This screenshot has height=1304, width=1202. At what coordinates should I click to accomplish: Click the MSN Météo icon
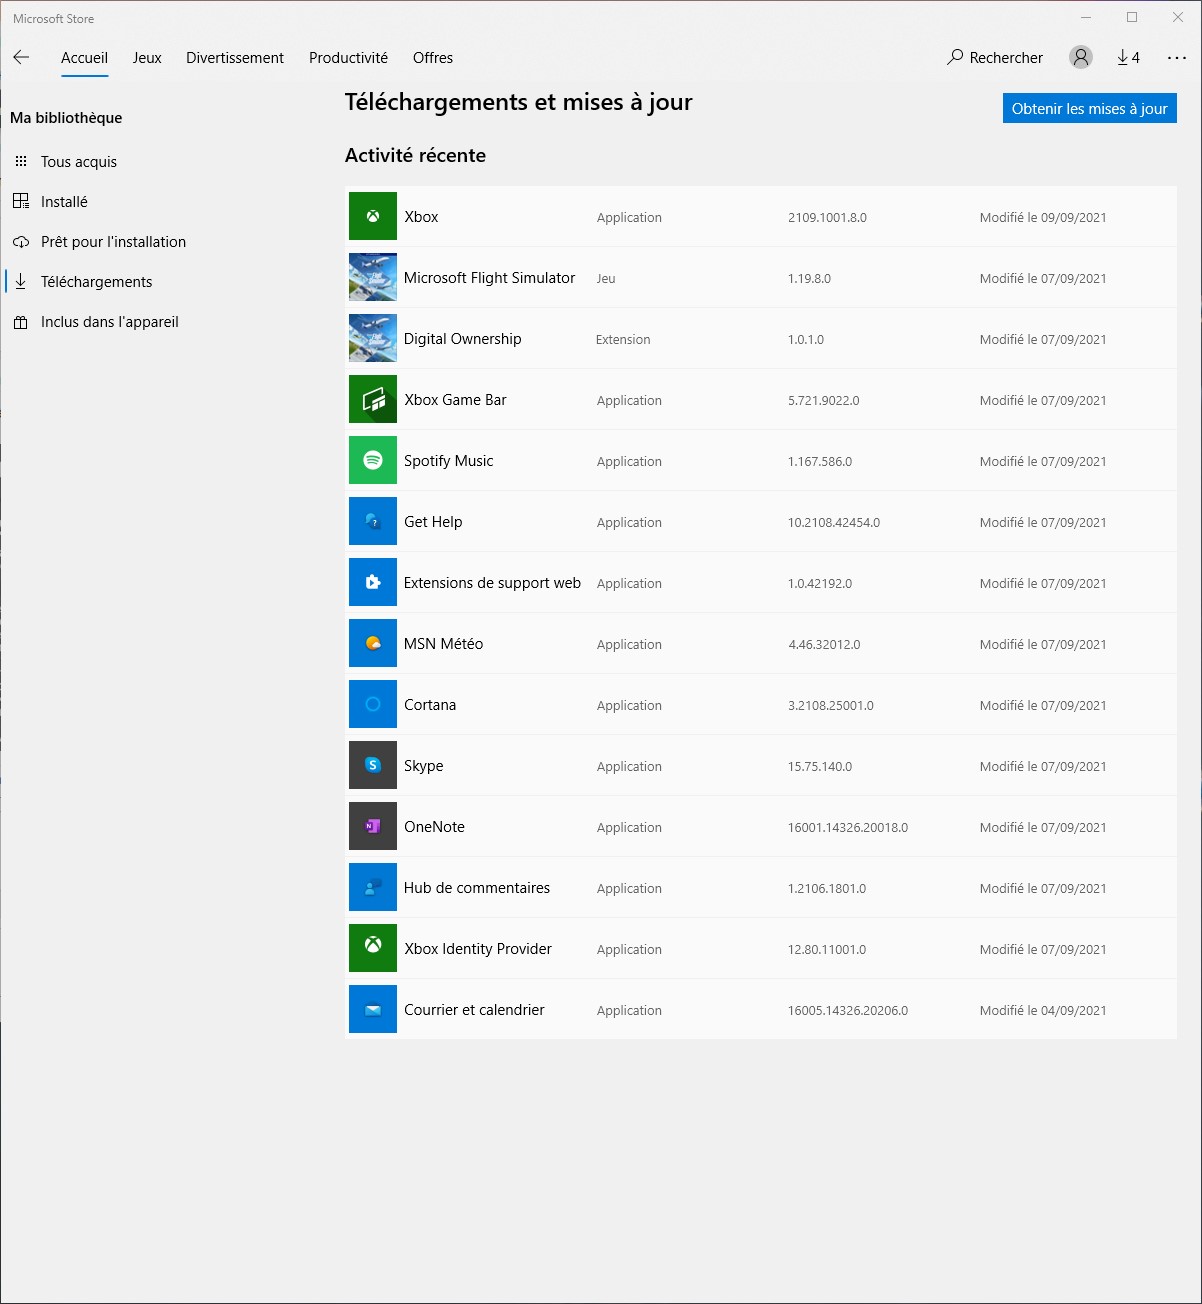[x=373, y=643]
